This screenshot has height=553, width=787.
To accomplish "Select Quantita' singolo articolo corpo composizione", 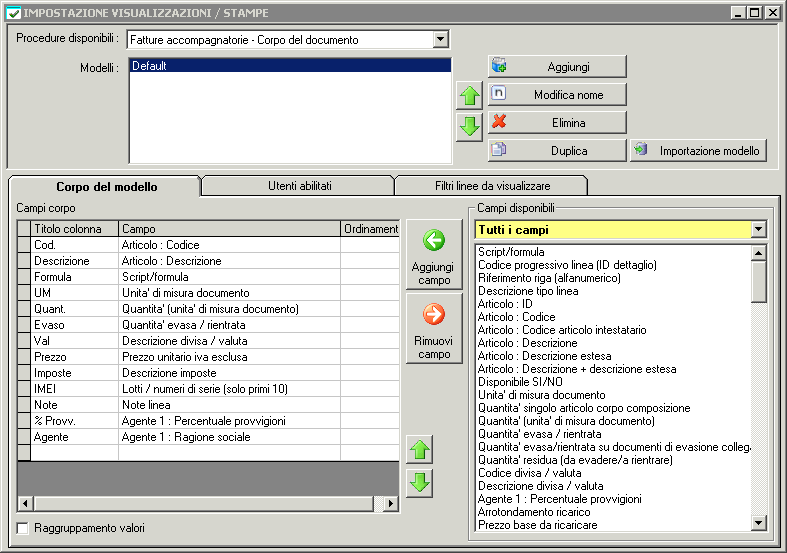I will coord(613,408).
